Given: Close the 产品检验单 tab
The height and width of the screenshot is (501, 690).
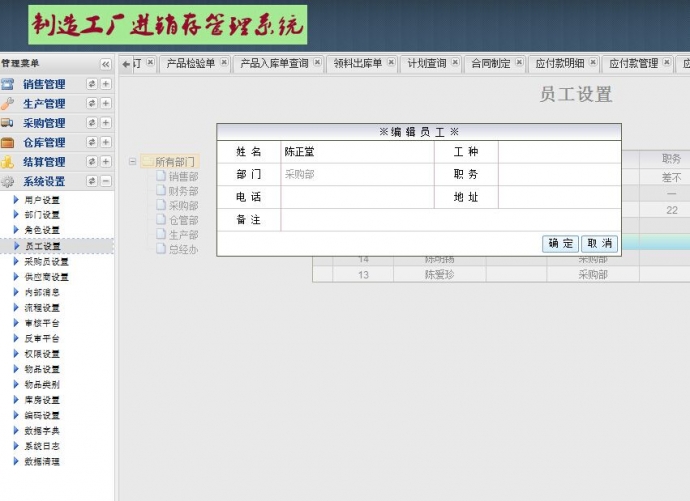Looking at the screenshot, I should tap(224, 62).
